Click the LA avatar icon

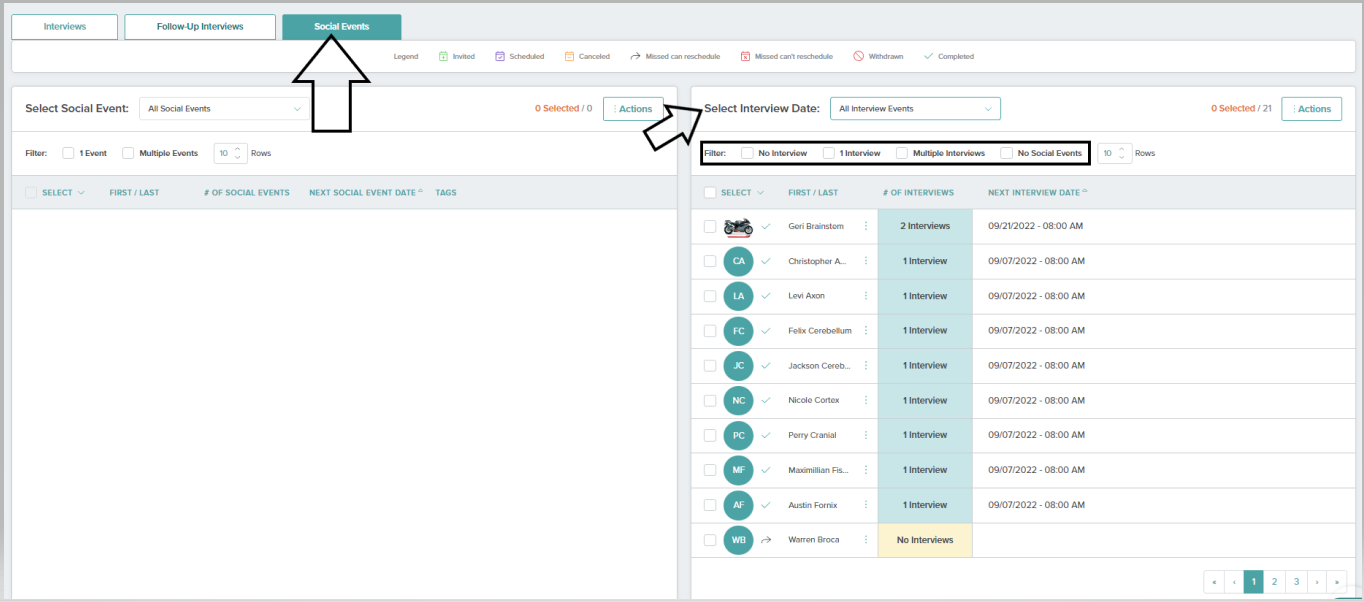[738, 296]
